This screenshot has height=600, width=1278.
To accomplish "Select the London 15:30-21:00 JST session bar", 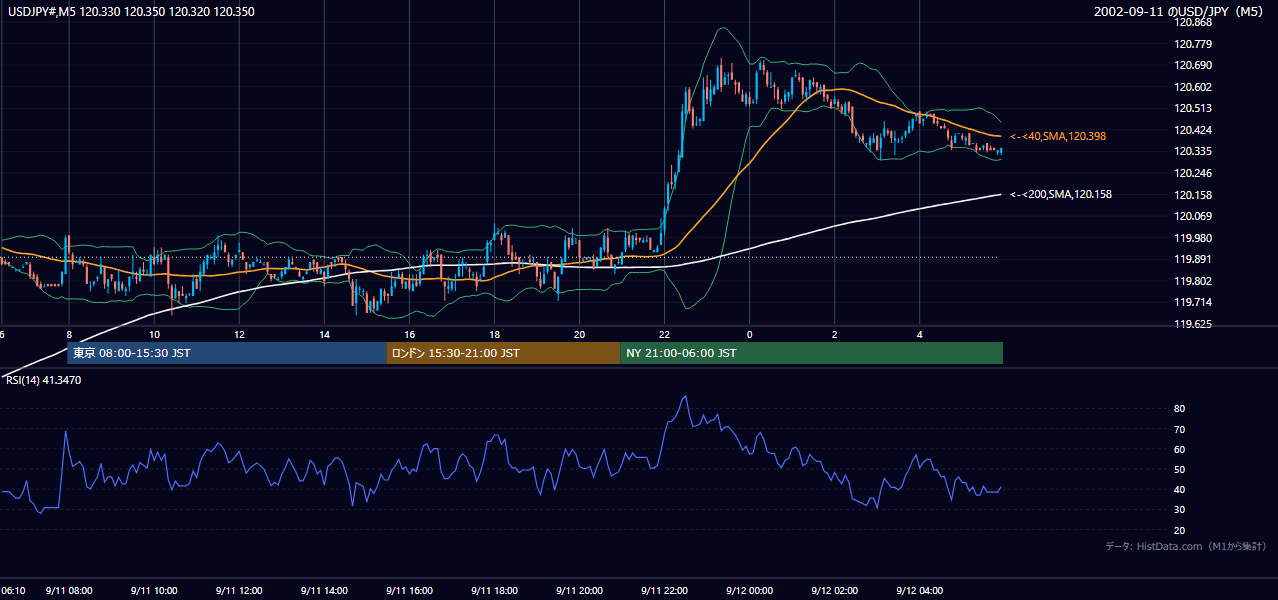I will coord(503,353).
